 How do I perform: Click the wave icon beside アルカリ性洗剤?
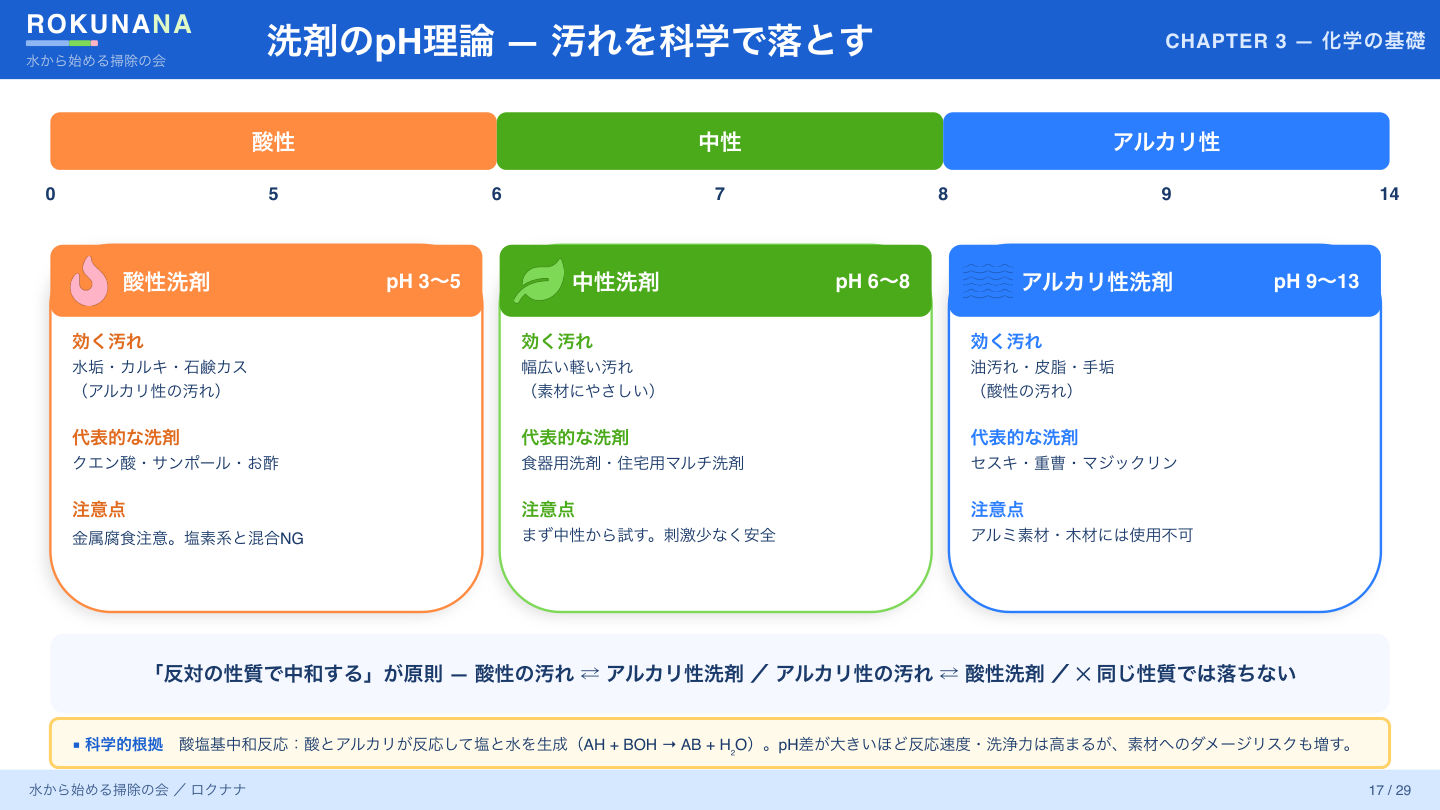tap(987, 281)
